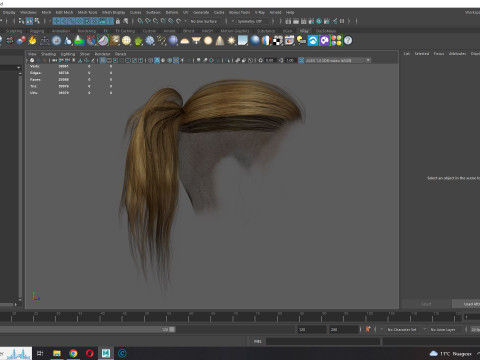
Task: Click the Task View taskbar icon
Action: click(x=40, y=353)
